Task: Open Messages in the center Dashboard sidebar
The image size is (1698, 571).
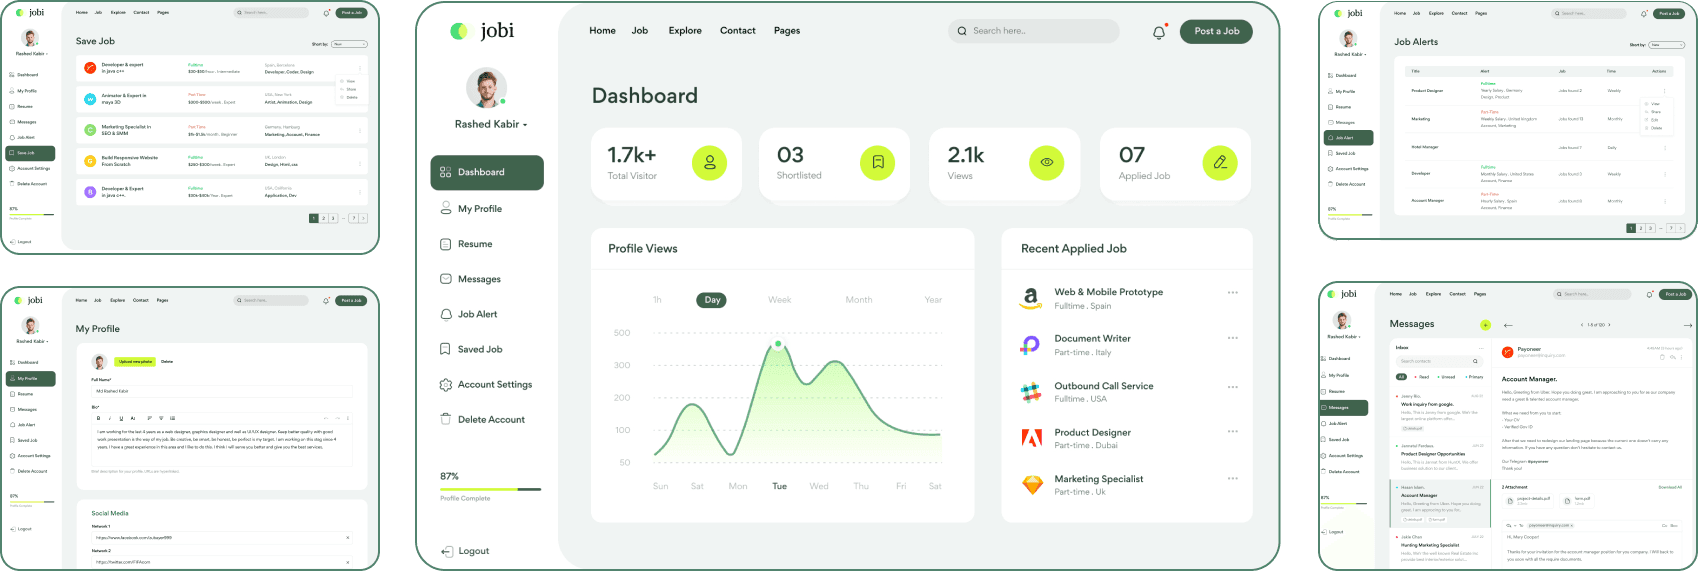Action: (470, 279)
